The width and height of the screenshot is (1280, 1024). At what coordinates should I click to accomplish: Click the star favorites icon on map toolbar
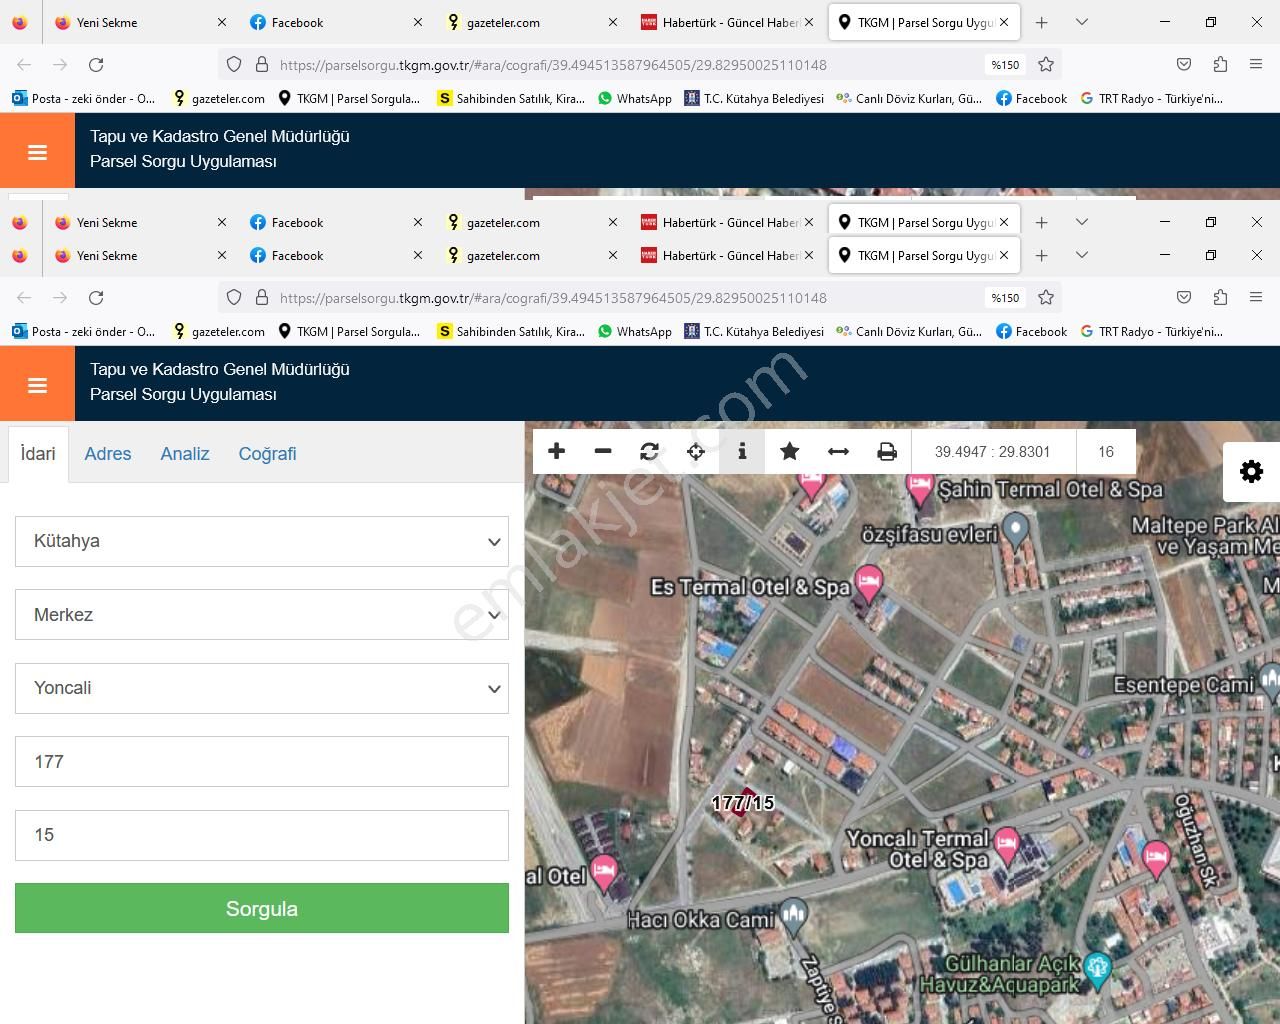click(x=789, y=451)
